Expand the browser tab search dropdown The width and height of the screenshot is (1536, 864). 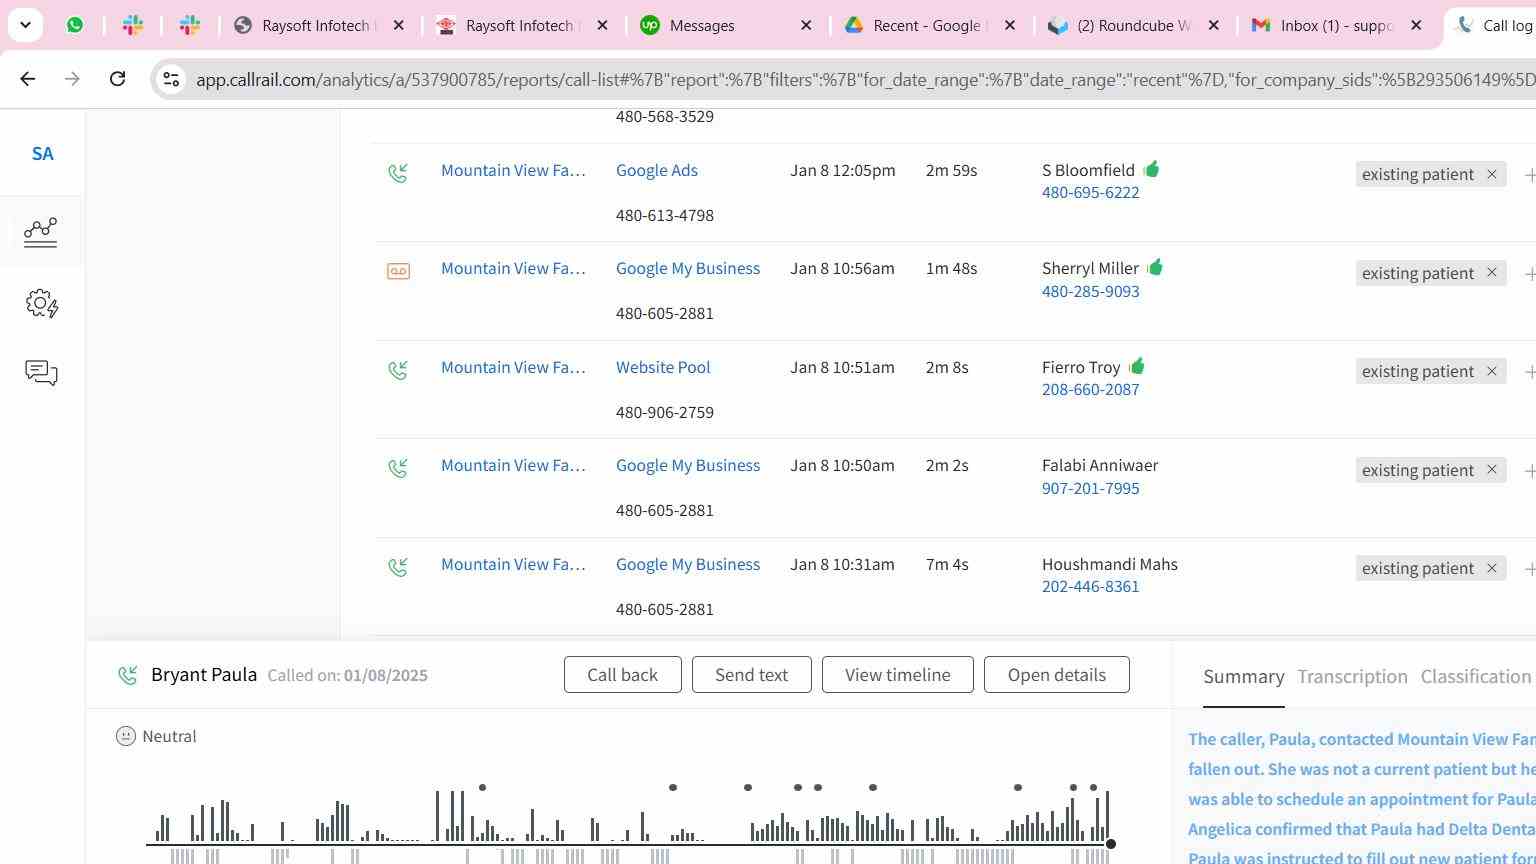(25, 25)
